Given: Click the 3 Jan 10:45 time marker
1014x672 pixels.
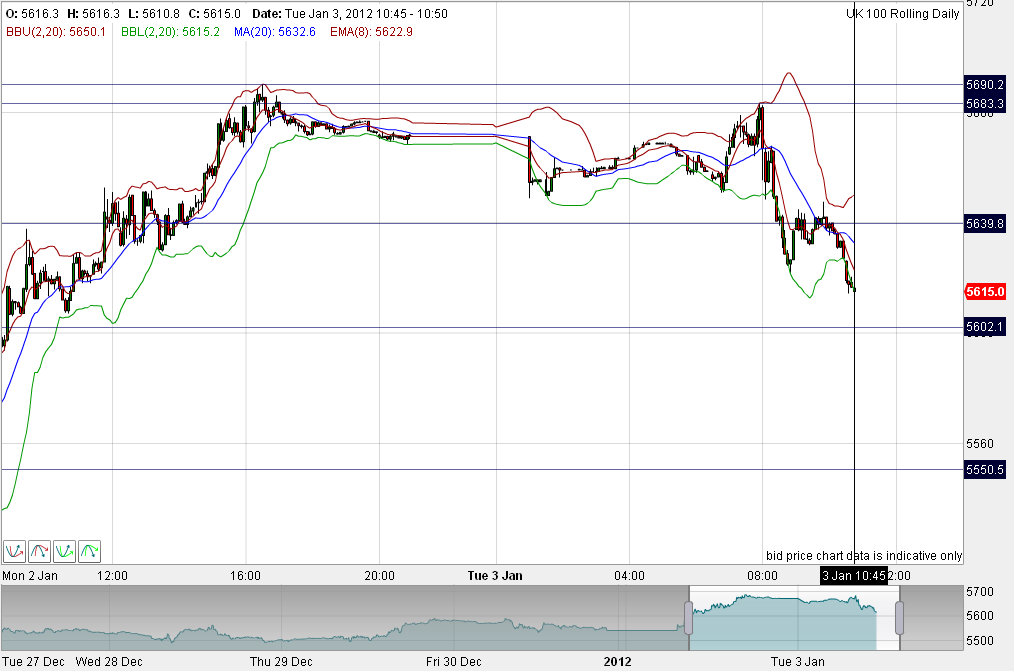Looking at the screenshot, I should click(x=852, y=575).
